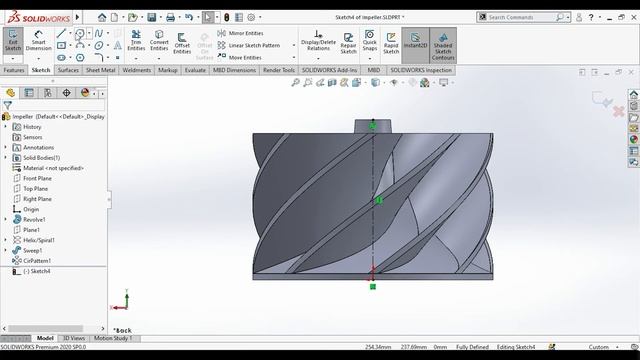Expand the History tree node
Screen dimensions: 640x360
coord(6,127)
